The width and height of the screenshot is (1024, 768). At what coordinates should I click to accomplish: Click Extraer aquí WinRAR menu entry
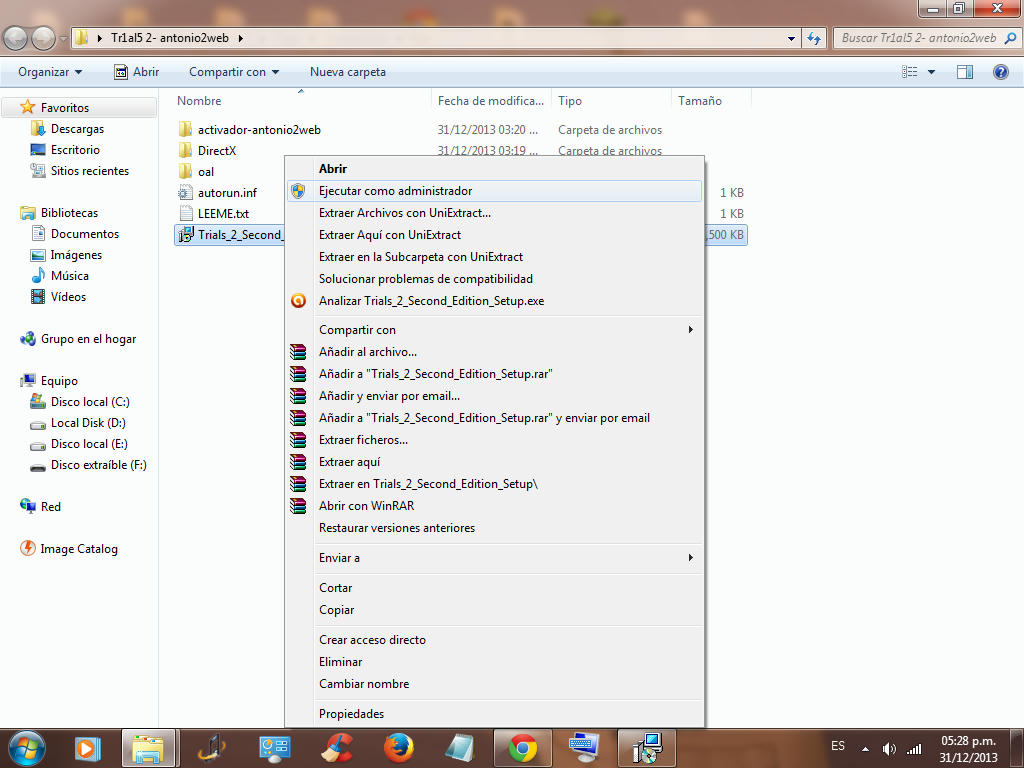(x=349, y=462)
